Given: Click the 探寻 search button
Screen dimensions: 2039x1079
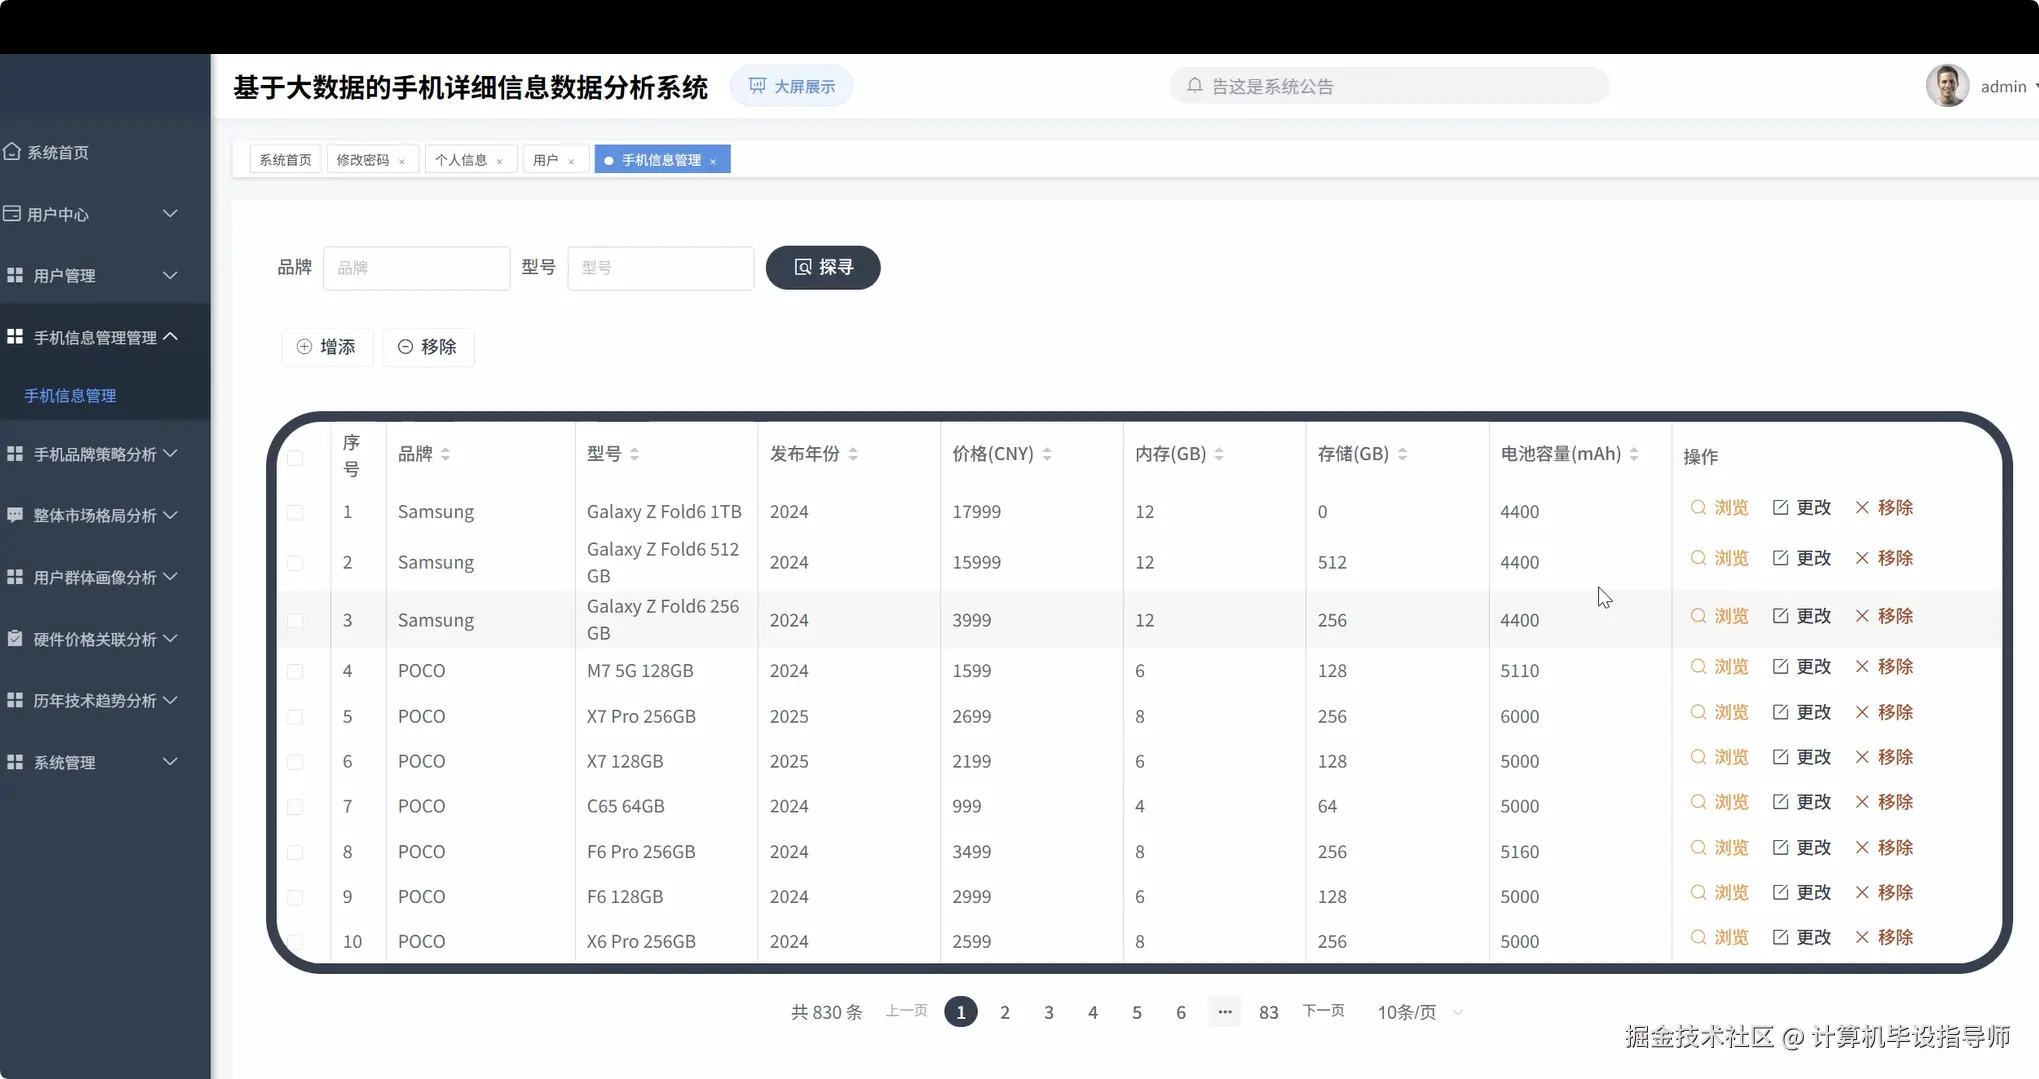Looking at the screenshot, I should point(822,267).
